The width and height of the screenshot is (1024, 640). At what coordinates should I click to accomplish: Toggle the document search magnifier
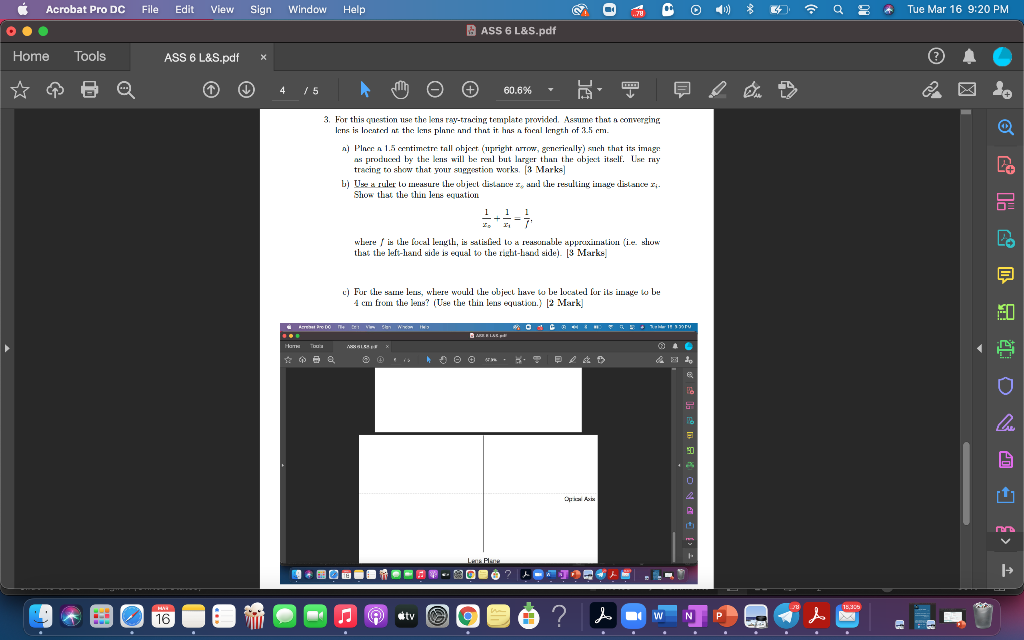point(123,90)
